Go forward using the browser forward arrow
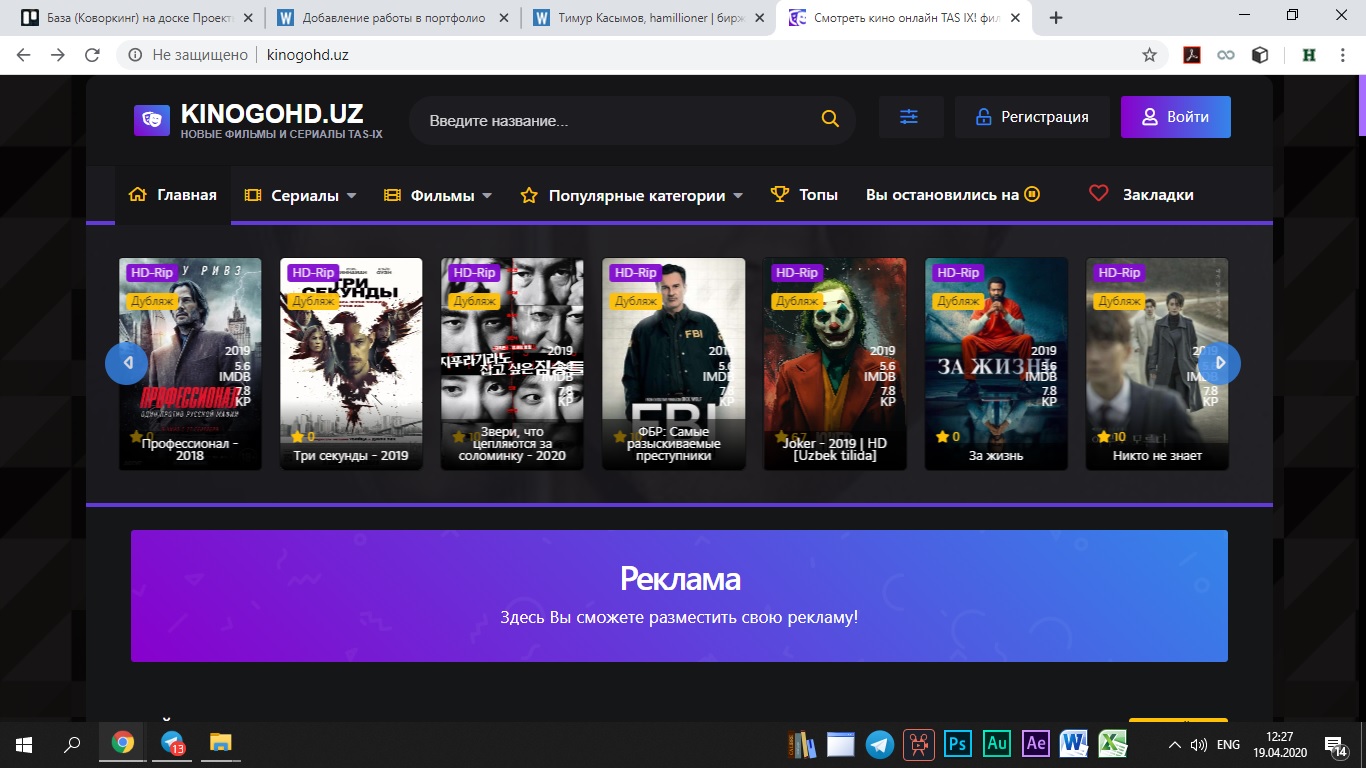Image resolution: width=1366 pixels, height=768 pixels. tap(58, 55)
